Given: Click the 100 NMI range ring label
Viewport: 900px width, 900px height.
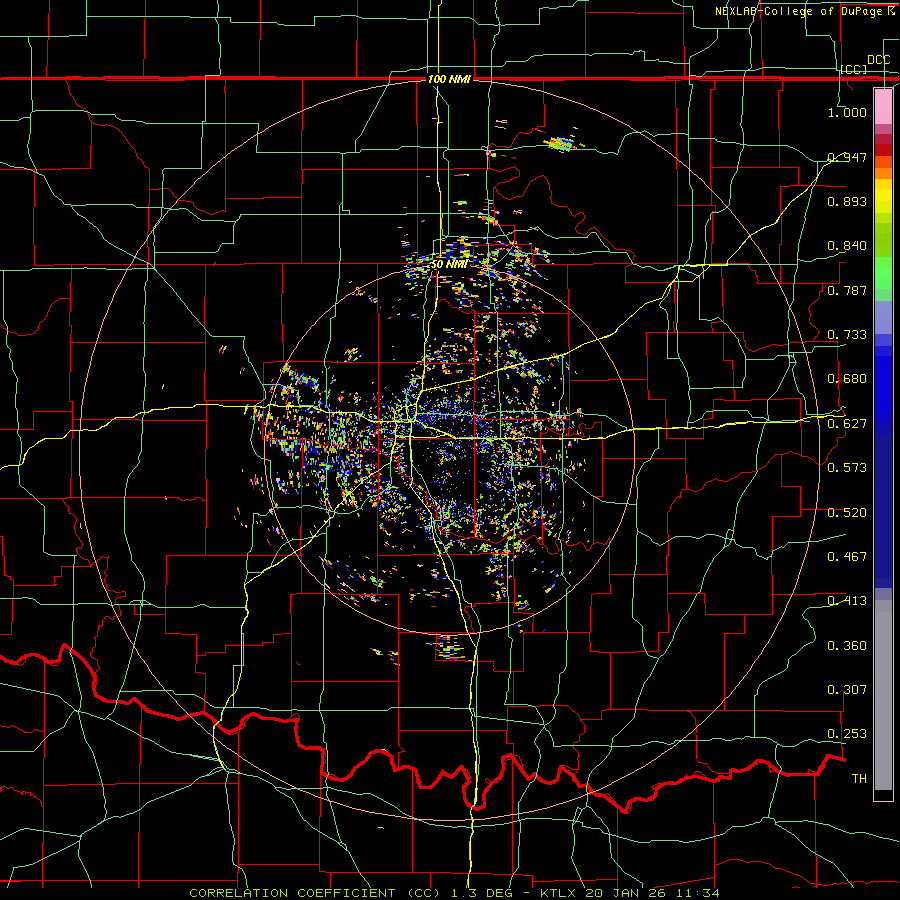Looking at the screenshot, I should pos(449,79).
